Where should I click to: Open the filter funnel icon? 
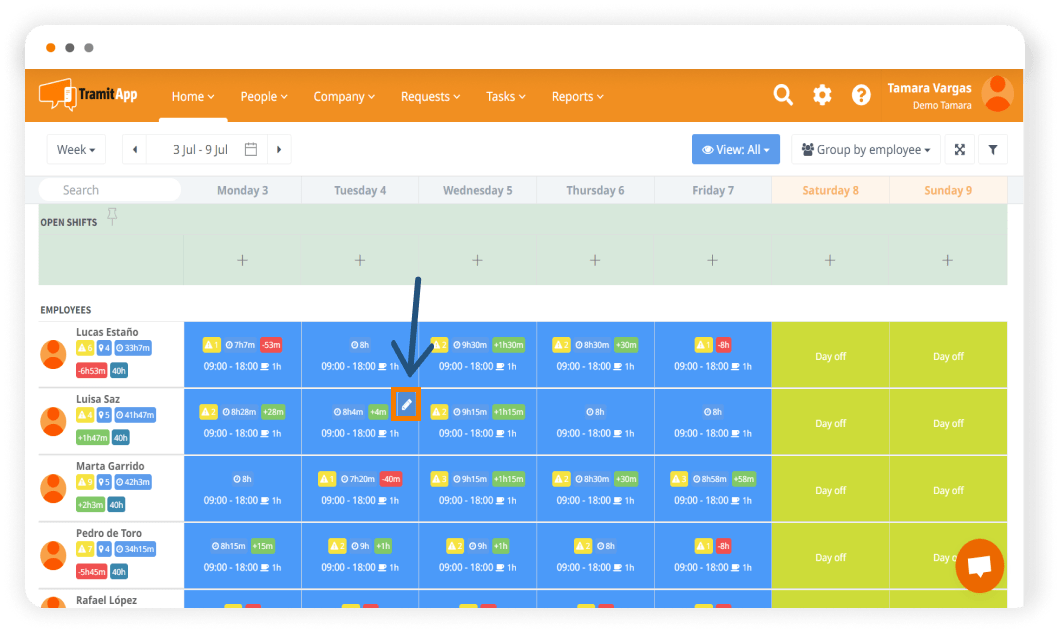point(993,150)
